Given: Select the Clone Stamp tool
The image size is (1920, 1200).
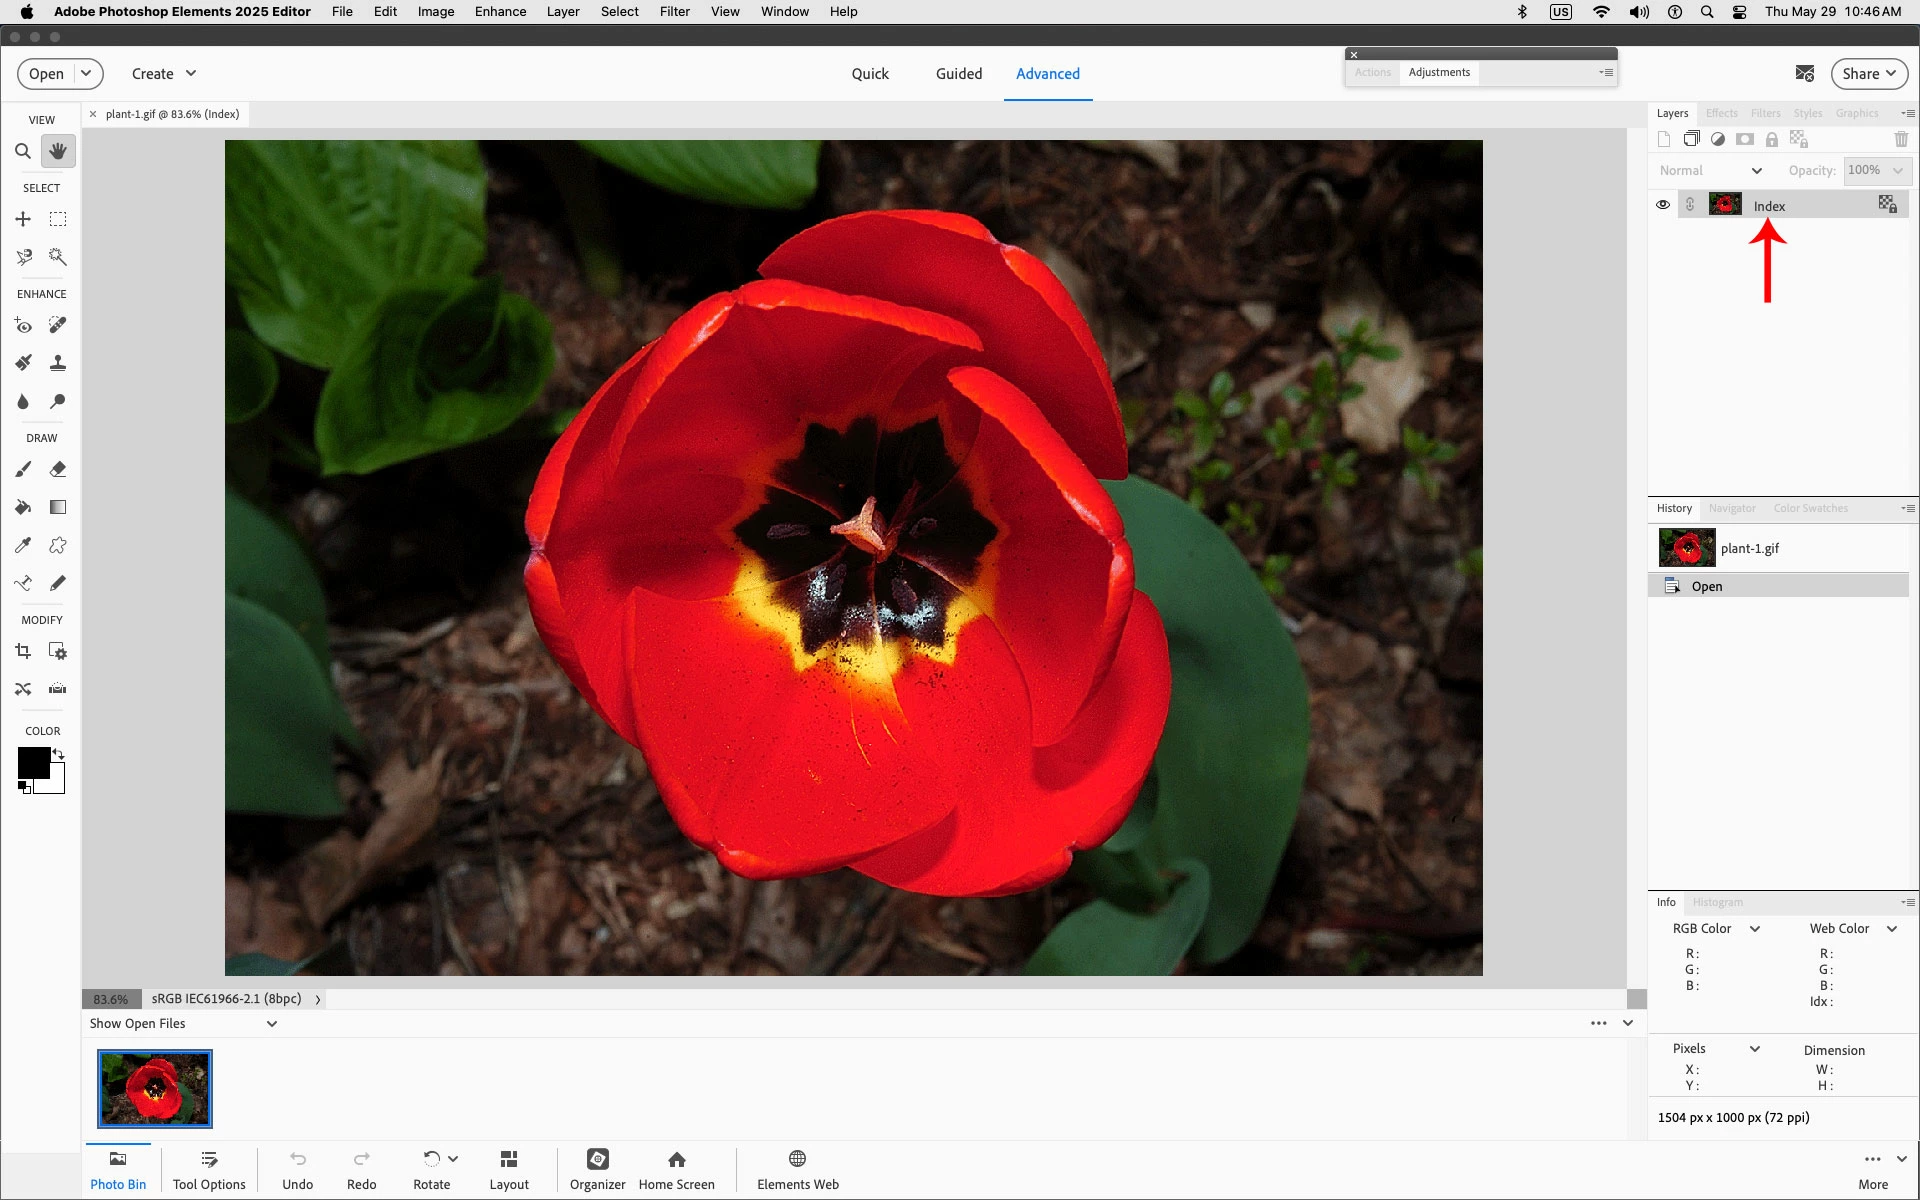Looking at the screenshot, I should point(58,363).
